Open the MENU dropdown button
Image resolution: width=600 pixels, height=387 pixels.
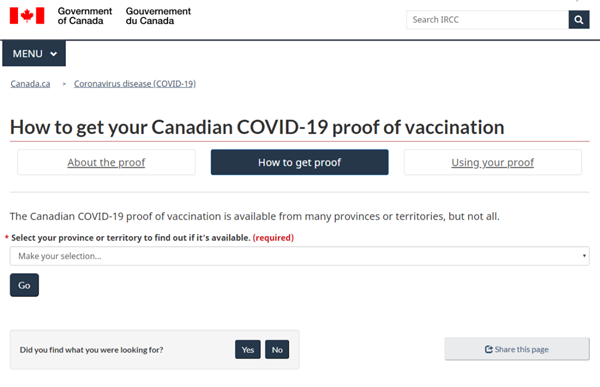(34, 54)
